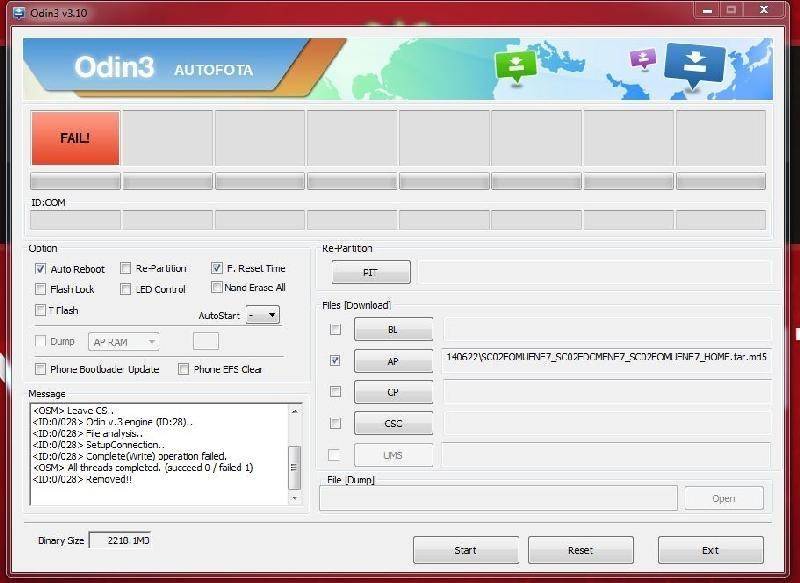This screenshot has height=583, width=800.
Task: Click the Message log scrollbar down arrow
Action: point(294,498)
